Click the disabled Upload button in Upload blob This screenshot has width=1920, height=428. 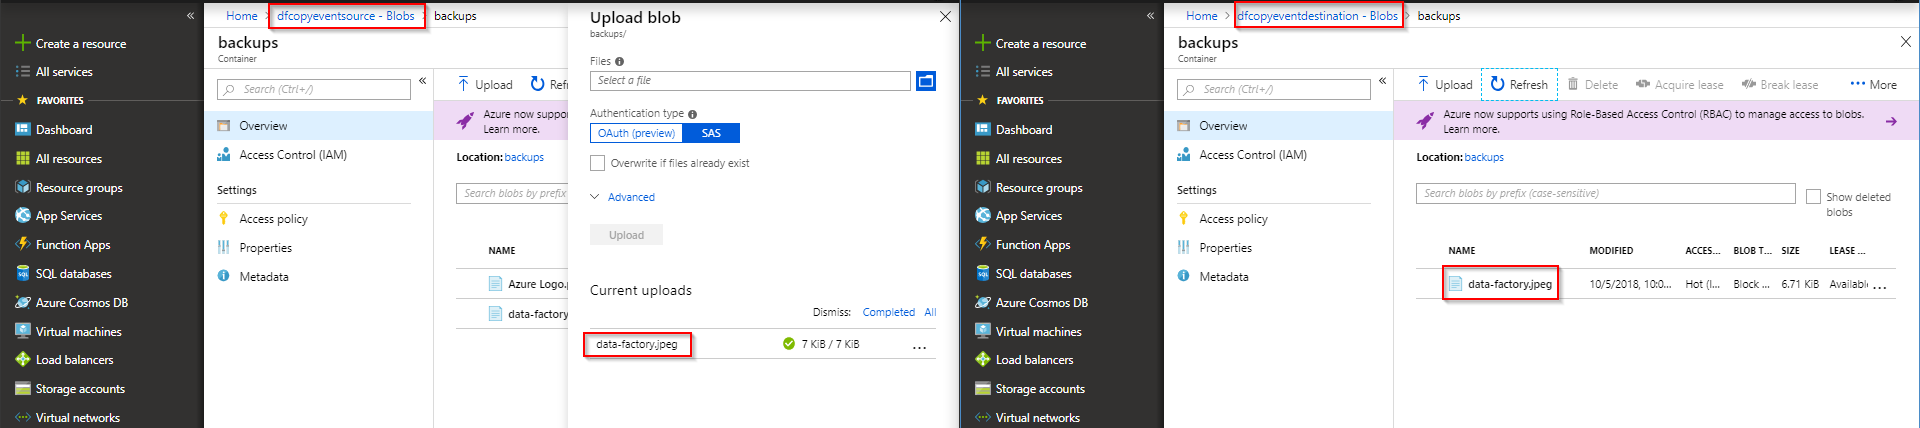coord(626,235)
